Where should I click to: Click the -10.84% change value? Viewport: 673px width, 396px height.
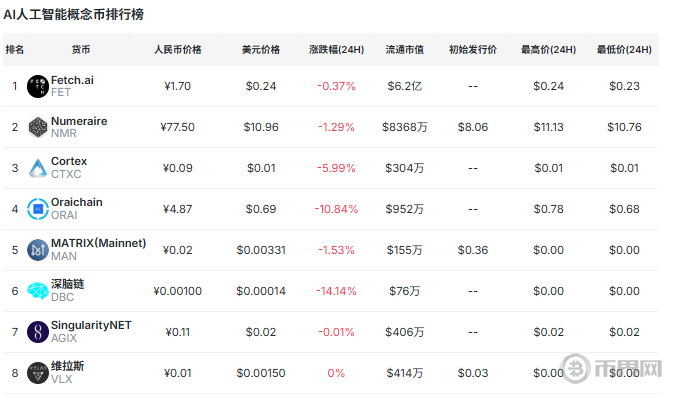pyautogui.click(x=336, y=209)
